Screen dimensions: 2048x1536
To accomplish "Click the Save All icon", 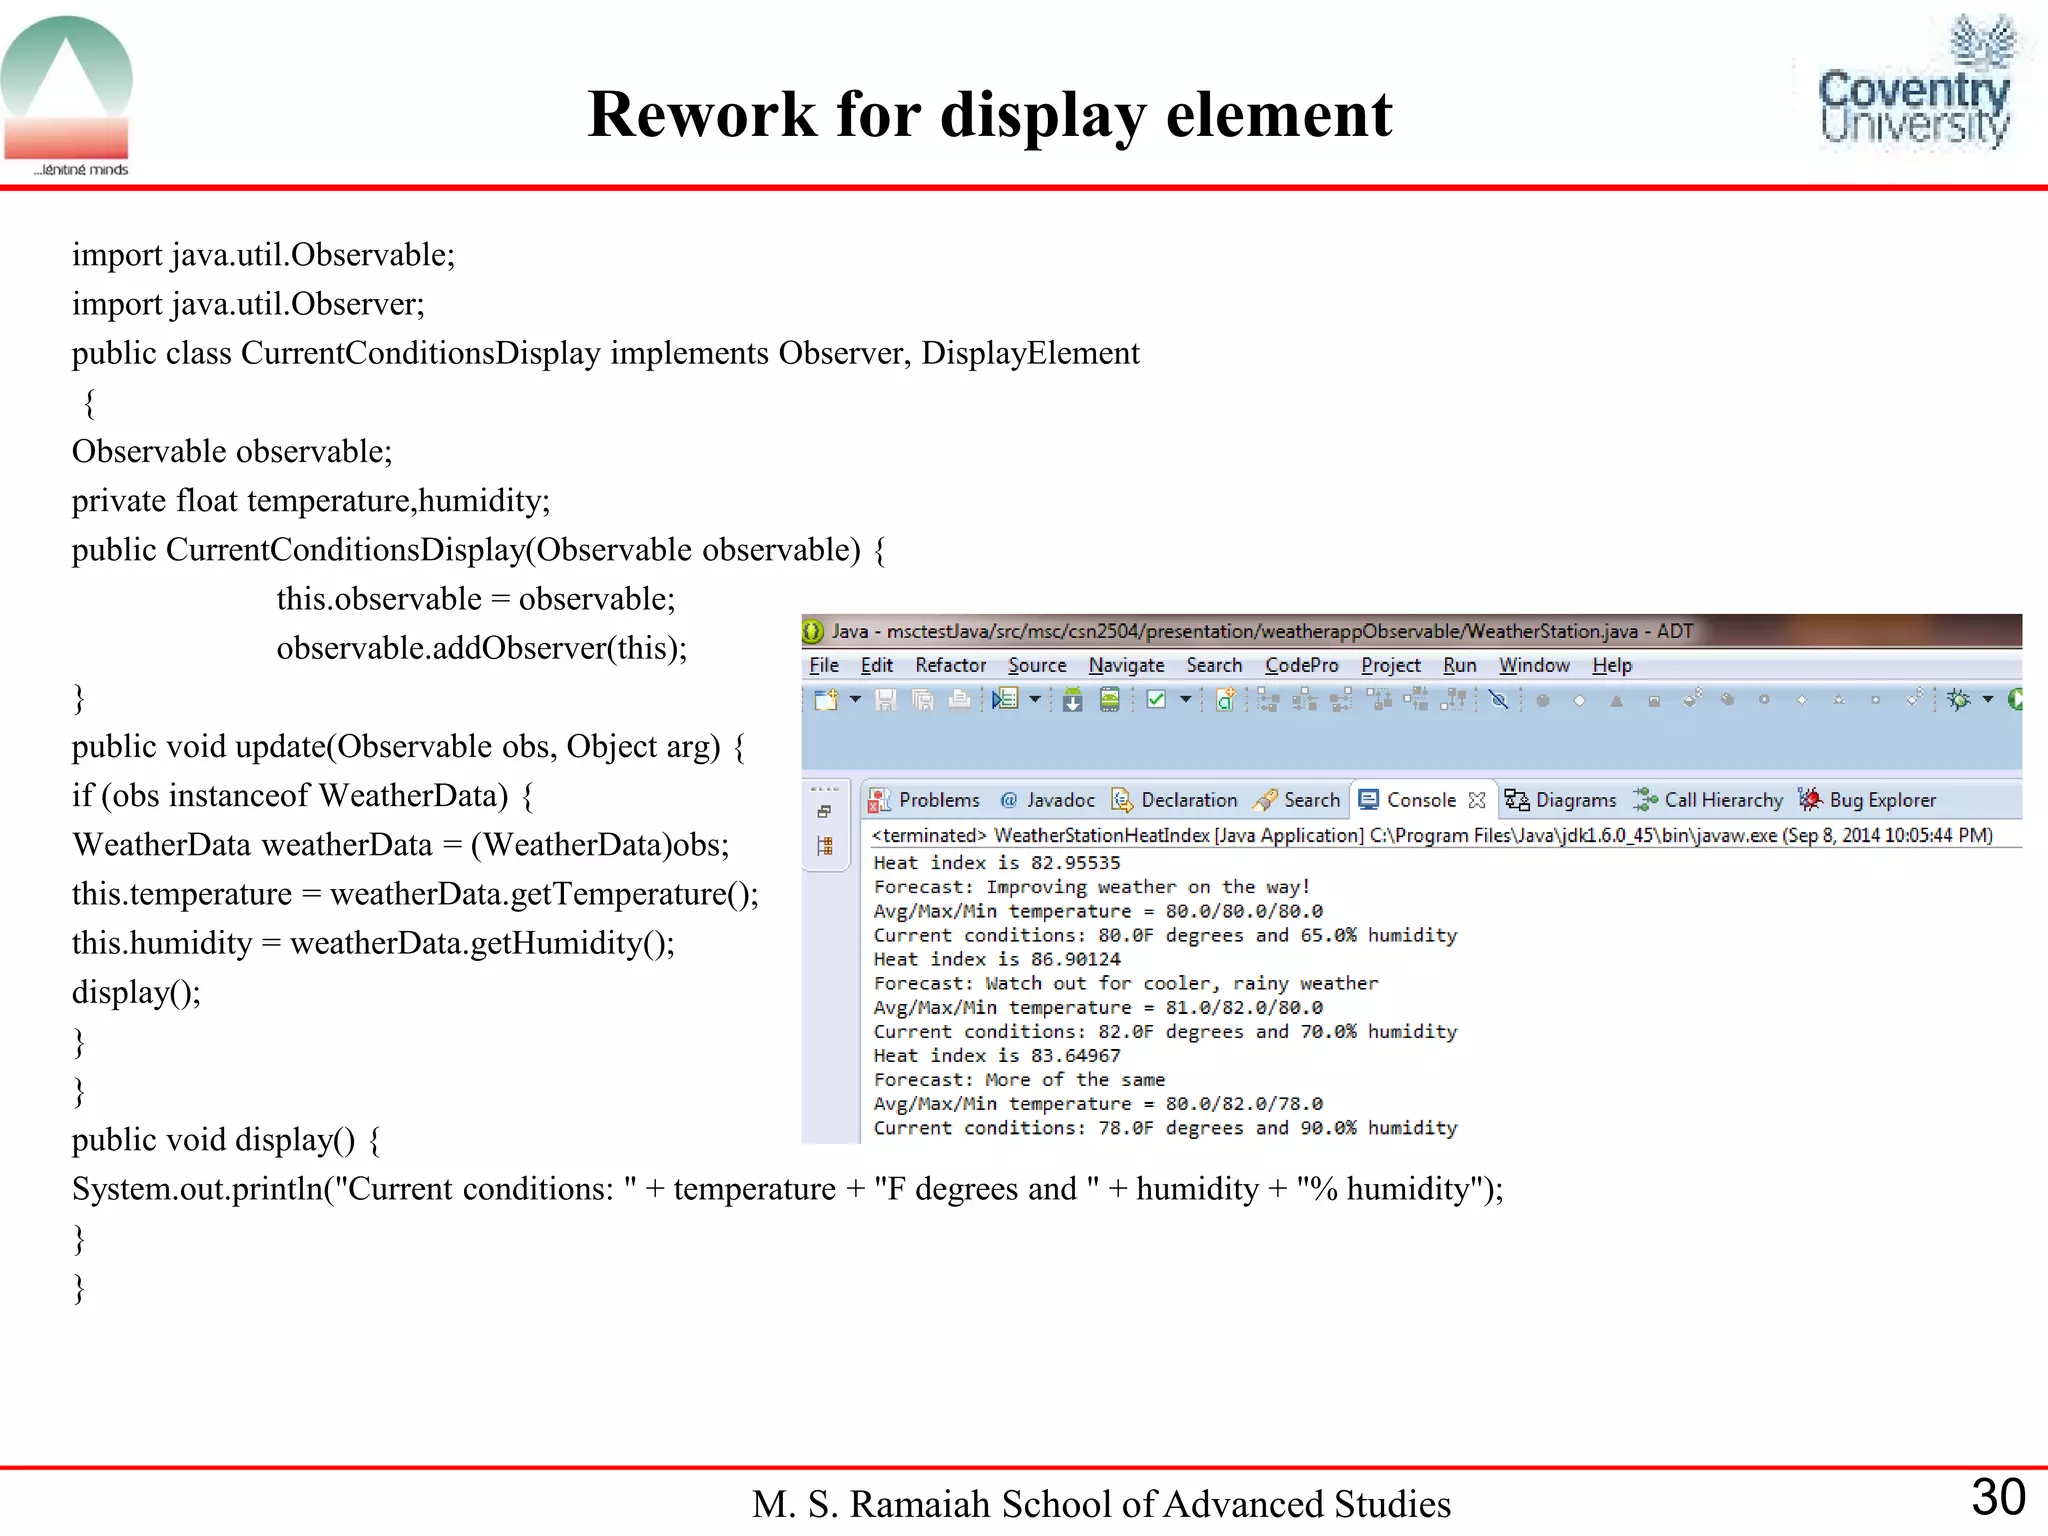I will [x=923, y=700].
